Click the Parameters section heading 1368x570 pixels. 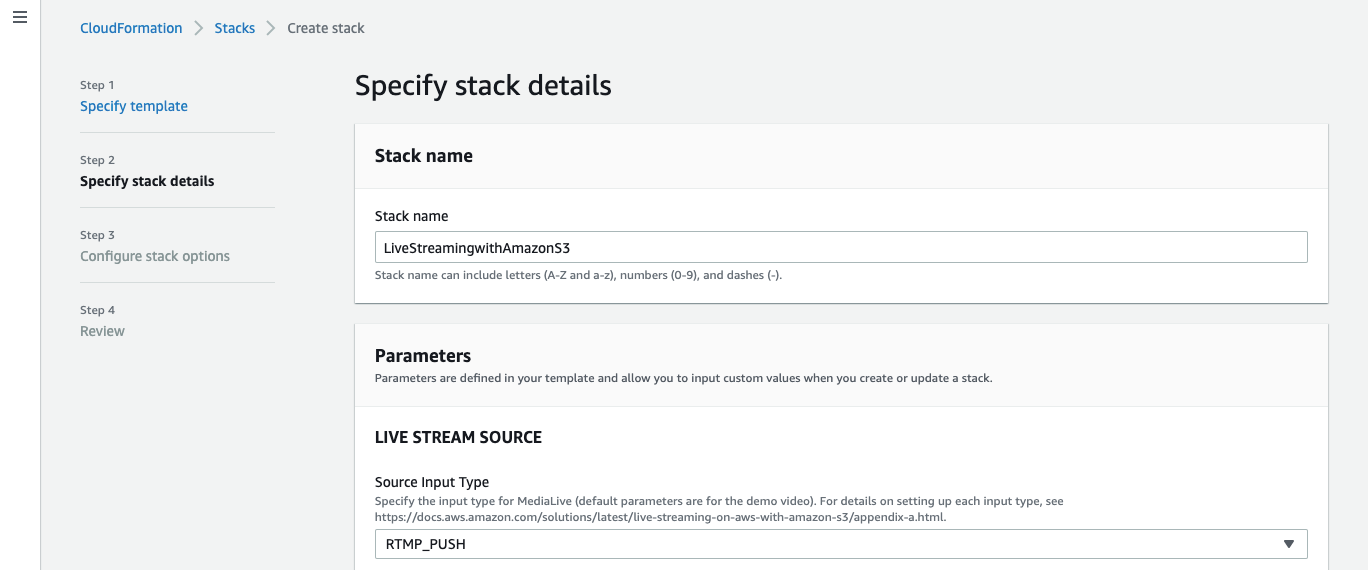423,356
